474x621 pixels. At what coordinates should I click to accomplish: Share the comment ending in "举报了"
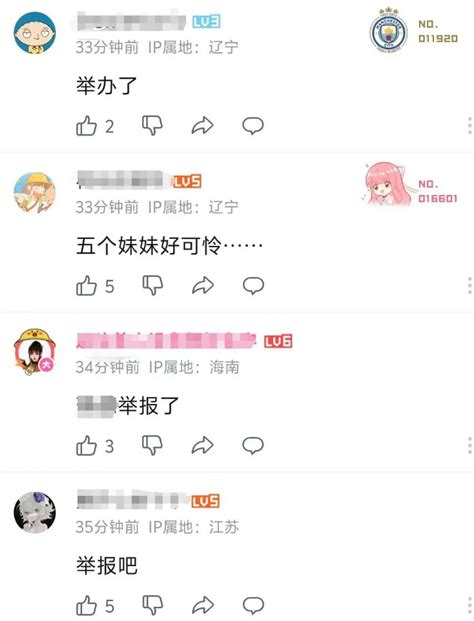[203, 445]
